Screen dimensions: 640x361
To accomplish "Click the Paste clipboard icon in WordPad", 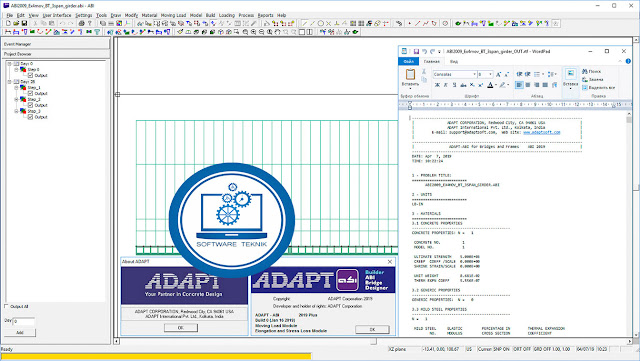I will [410, 74].
